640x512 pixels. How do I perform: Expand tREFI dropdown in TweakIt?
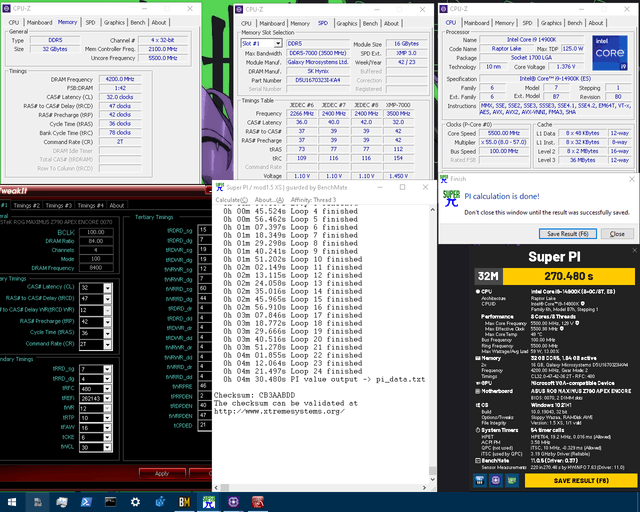tap(107, 398)
